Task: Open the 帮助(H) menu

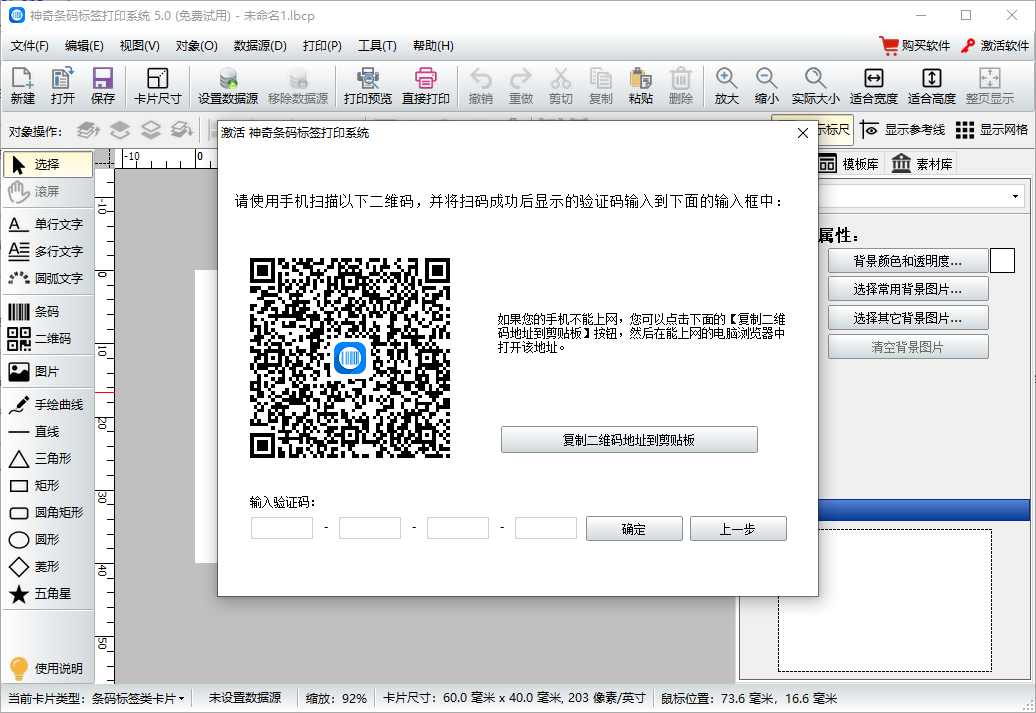Action: 433,46
